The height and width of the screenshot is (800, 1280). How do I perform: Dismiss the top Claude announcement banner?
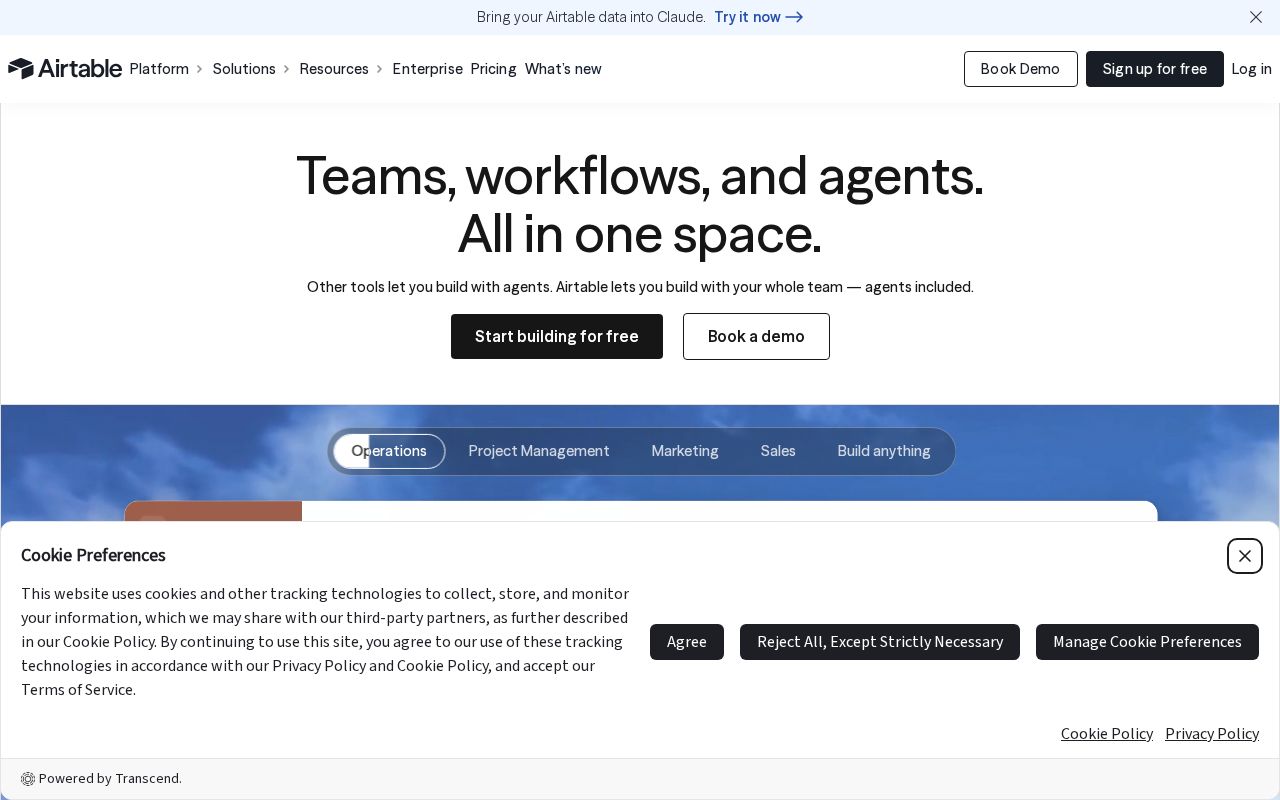pos(1256,17)
